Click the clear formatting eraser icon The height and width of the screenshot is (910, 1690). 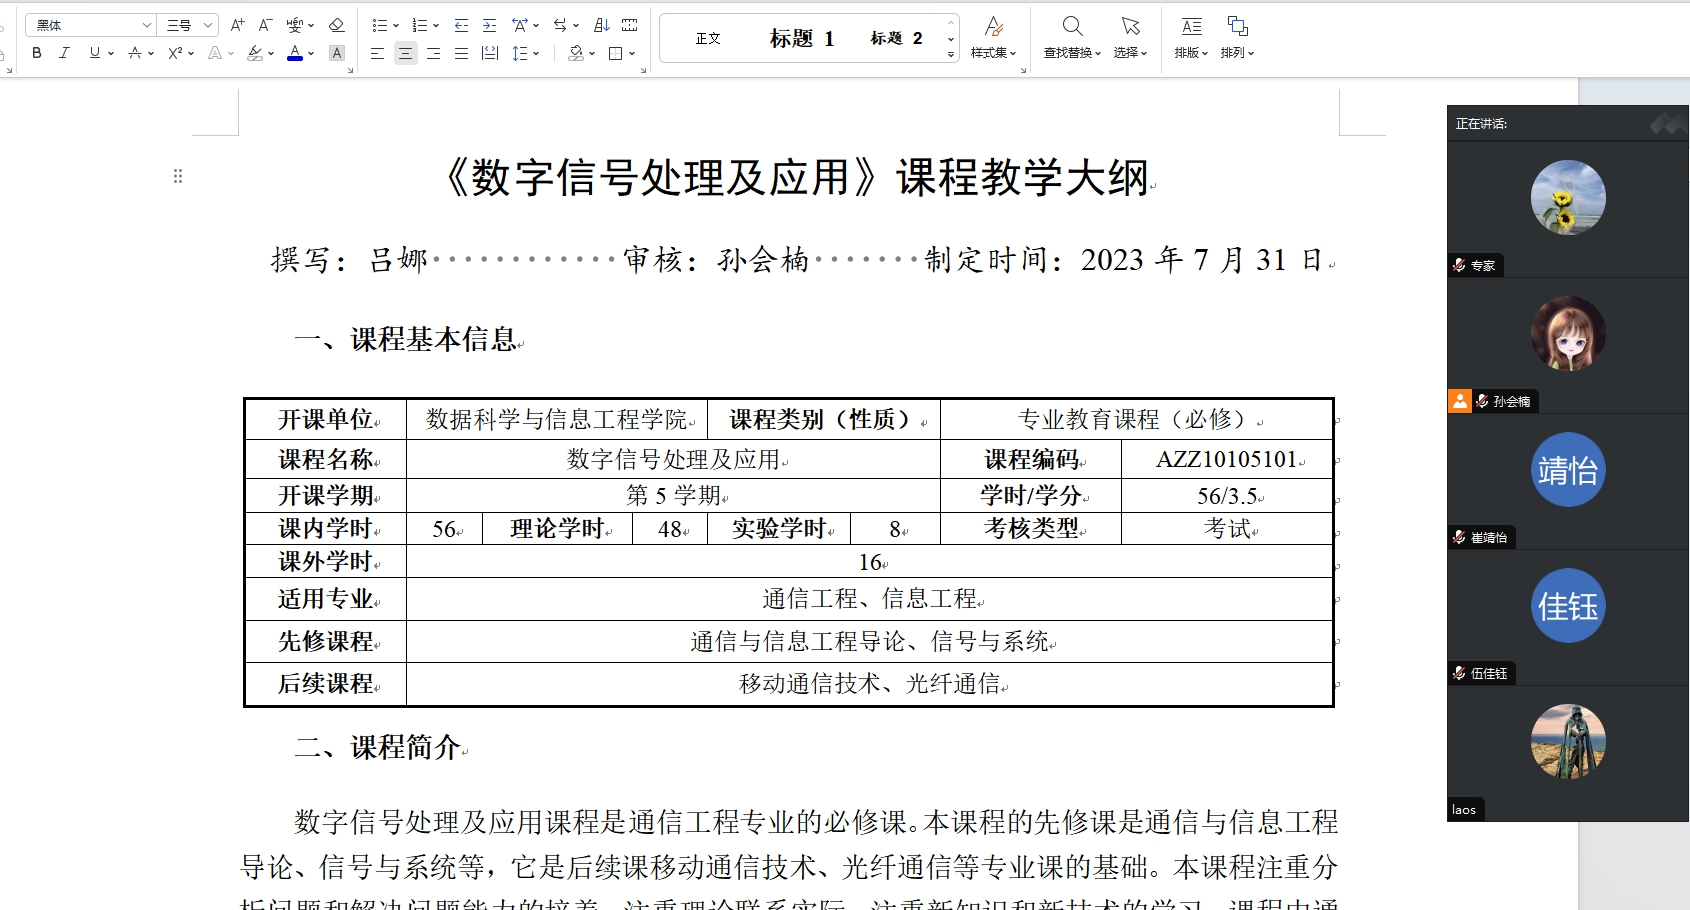click(336, 25)
